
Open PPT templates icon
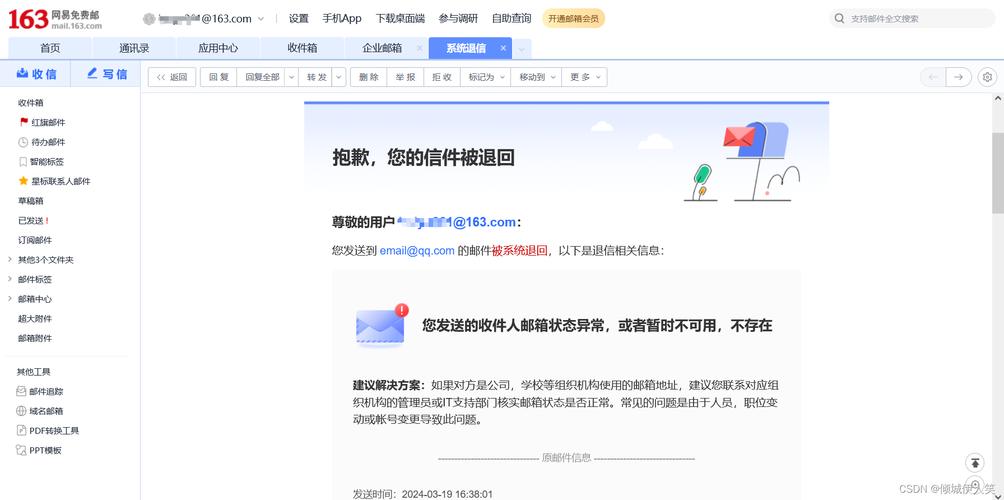[21, 450]
